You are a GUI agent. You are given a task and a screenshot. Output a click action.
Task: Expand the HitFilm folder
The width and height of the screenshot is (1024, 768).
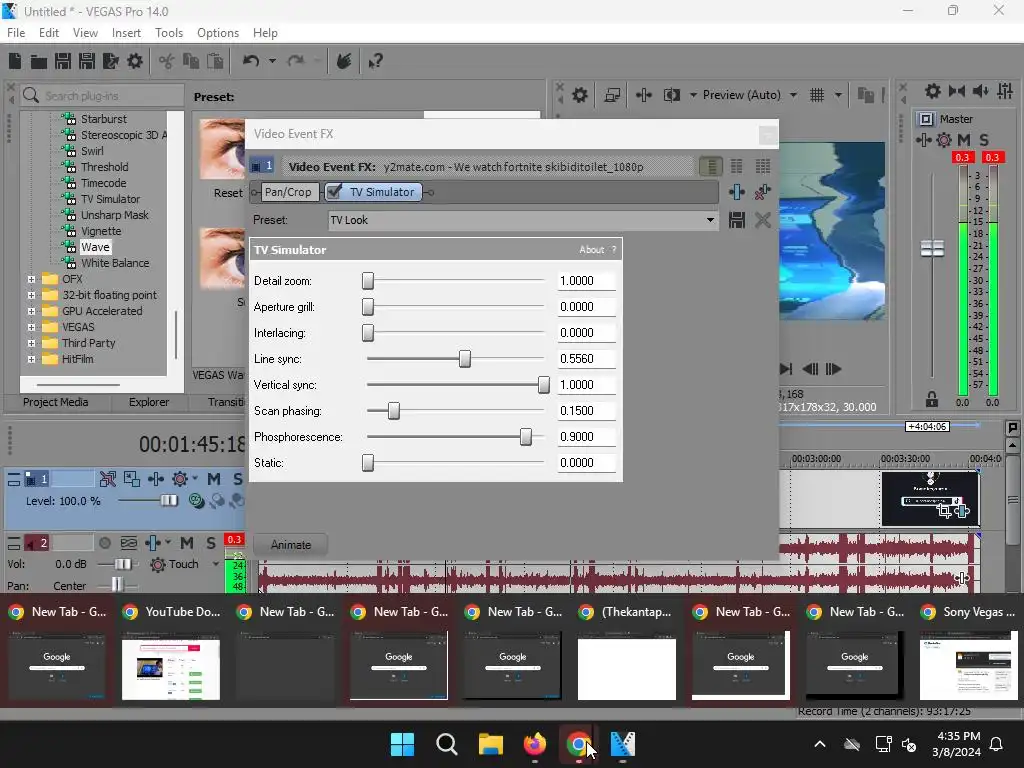coord(31,359)
